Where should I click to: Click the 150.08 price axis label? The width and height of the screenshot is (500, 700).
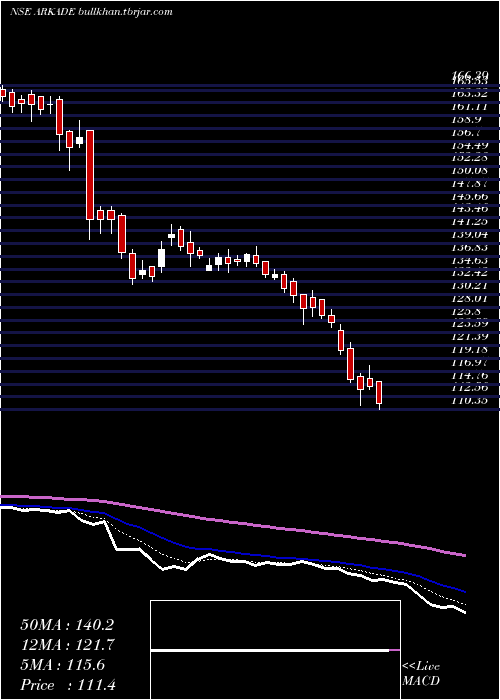472,171
